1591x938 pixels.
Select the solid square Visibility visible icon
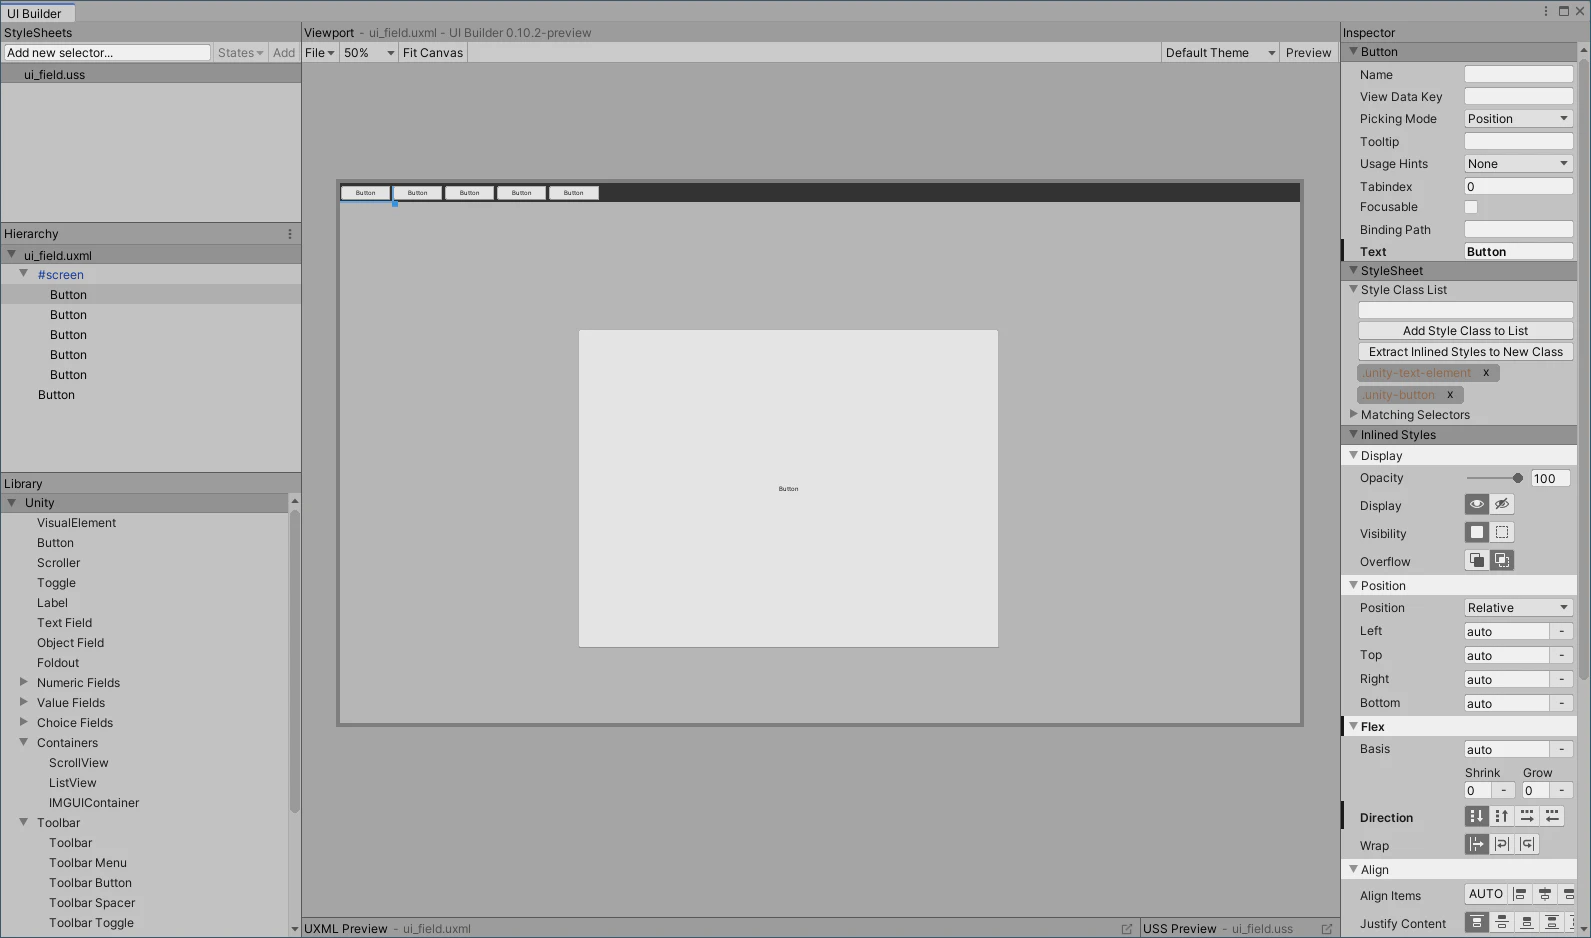[1477, 533]
